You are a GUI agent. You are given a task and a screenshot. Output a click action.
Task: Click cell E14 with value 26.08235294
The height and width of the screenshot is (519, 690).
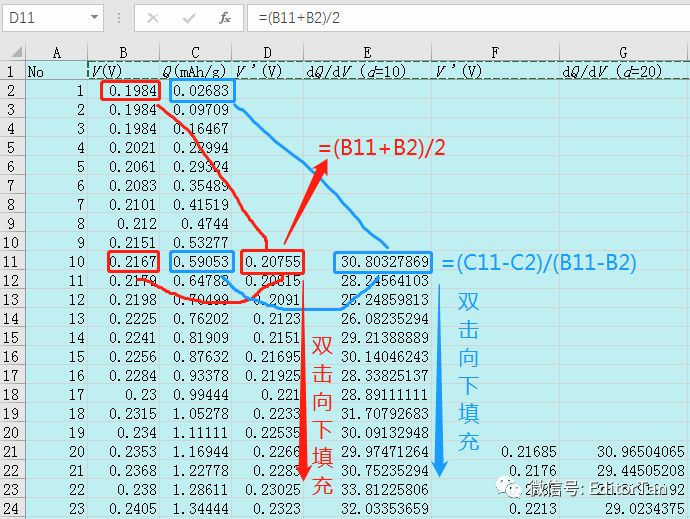pyautogui.click(x=367, y=319)
